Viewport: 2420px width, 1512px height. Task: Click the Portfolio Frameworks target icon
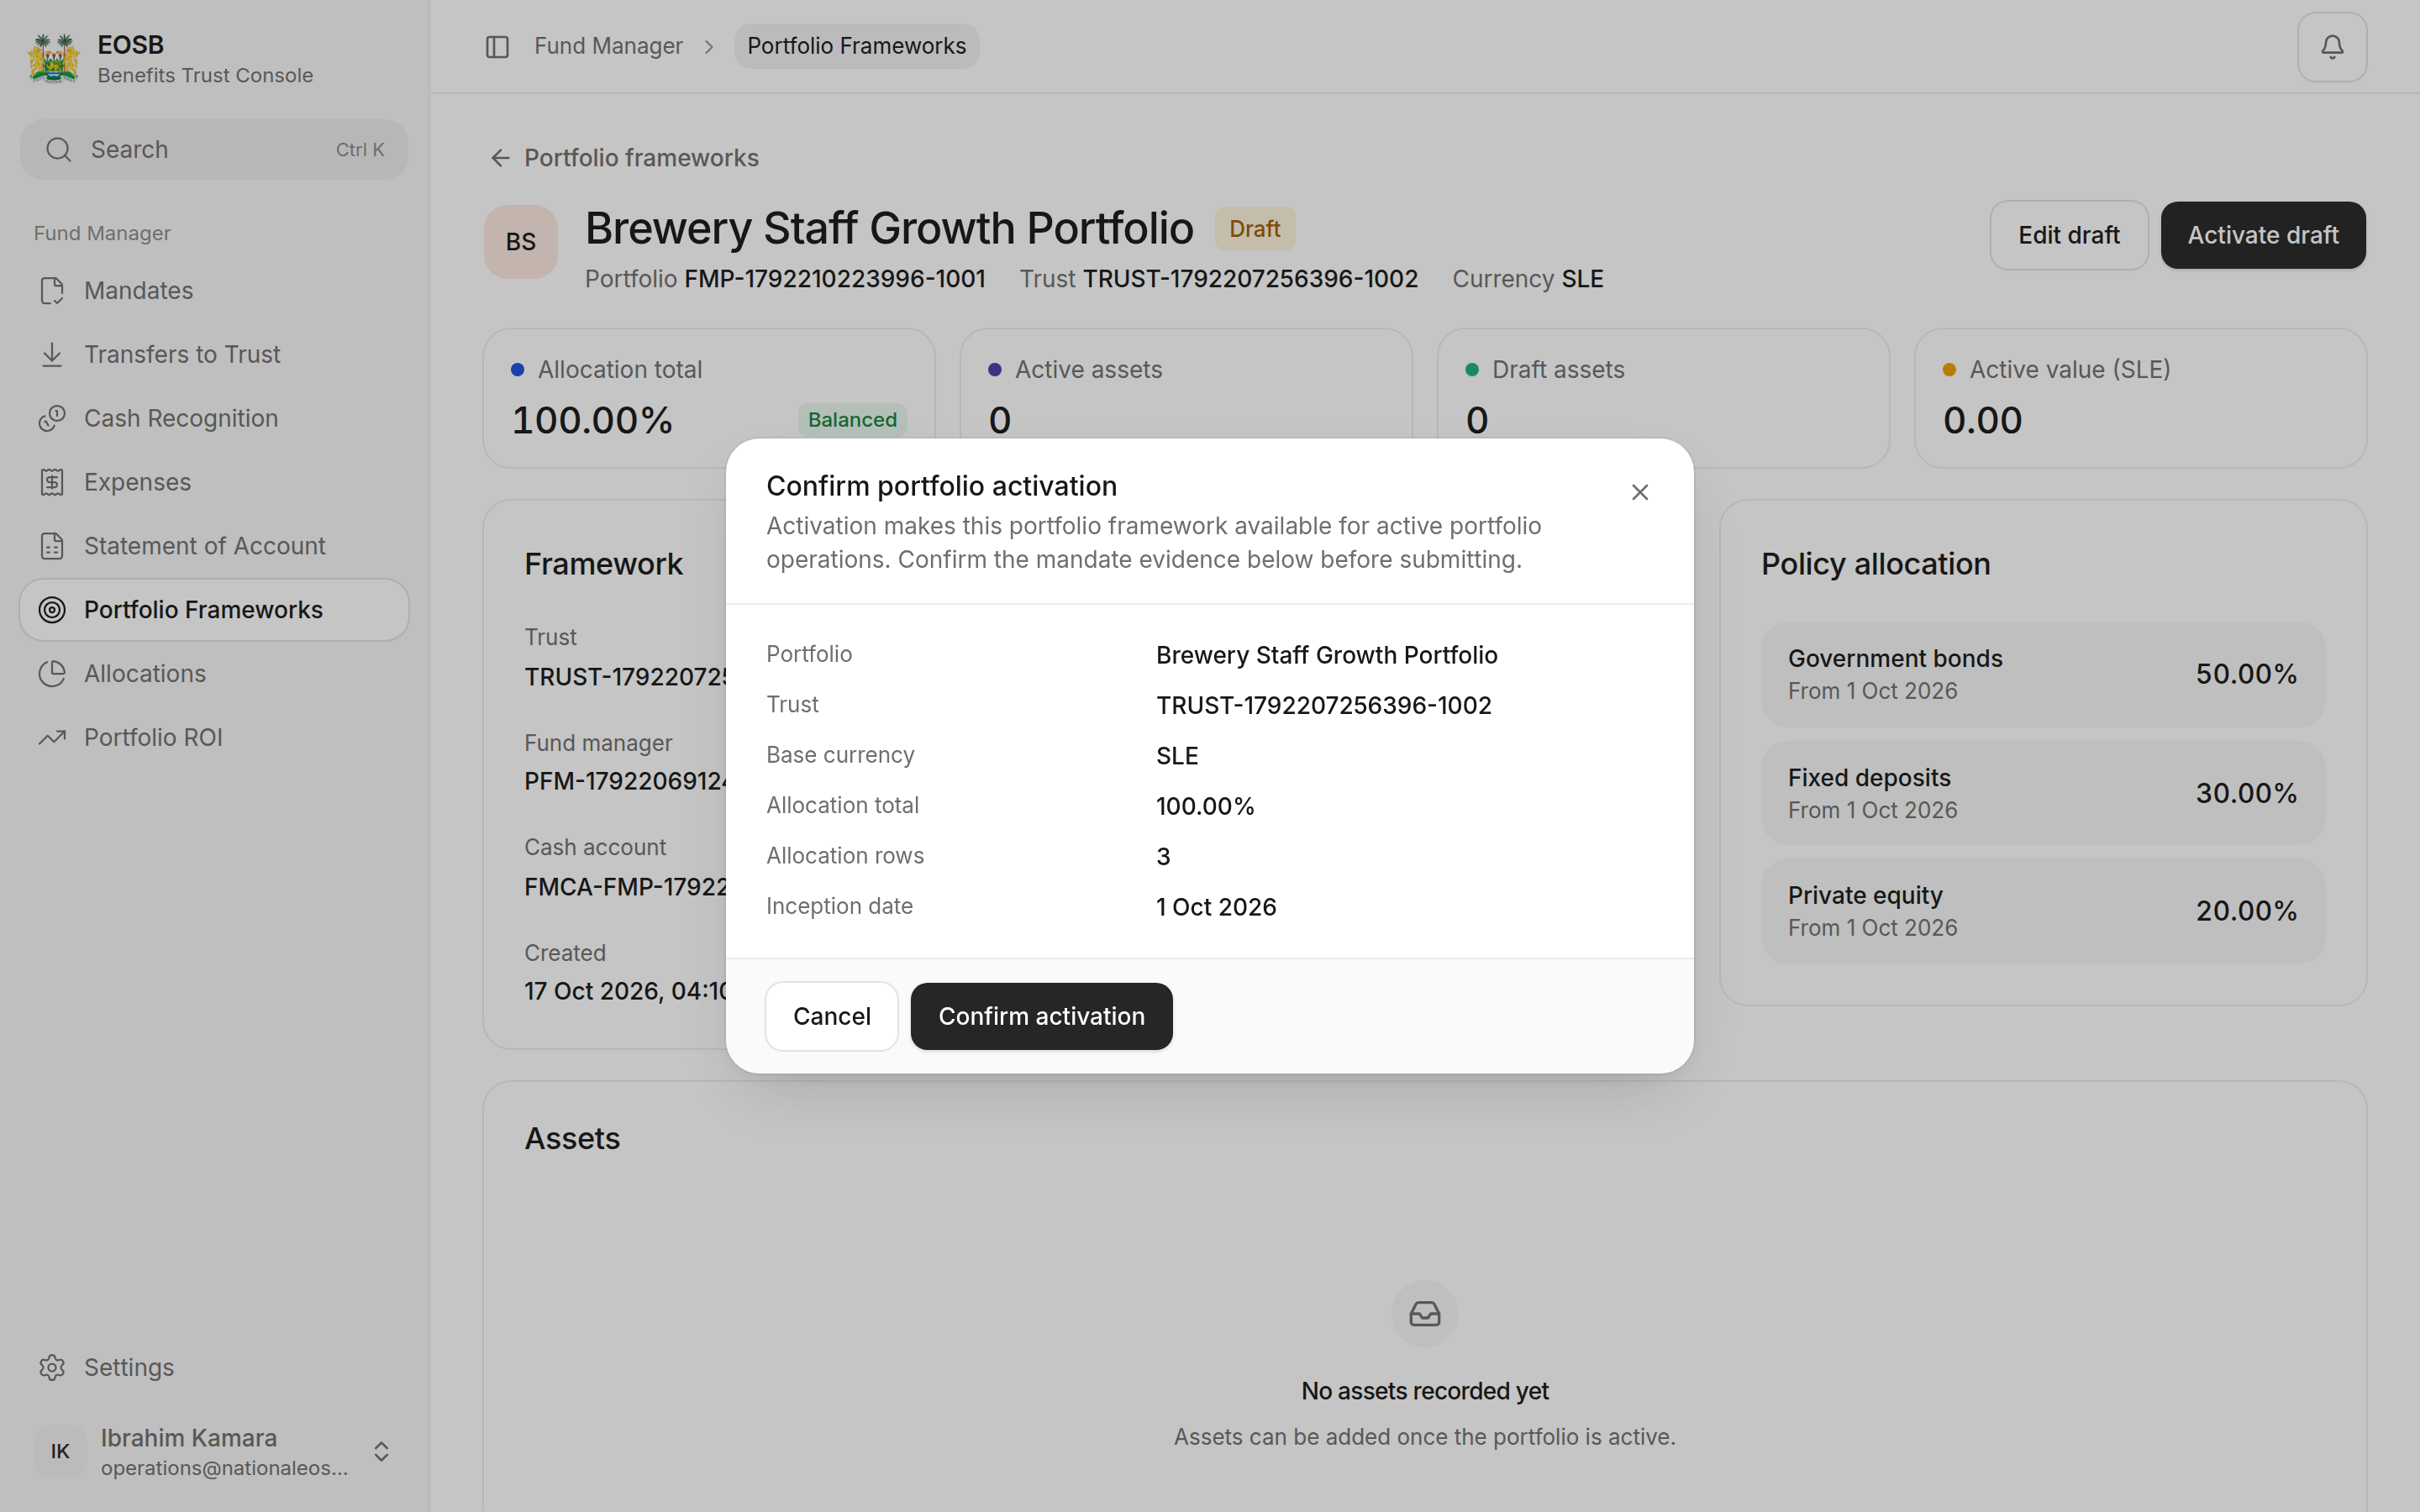[x=52, y=610]
